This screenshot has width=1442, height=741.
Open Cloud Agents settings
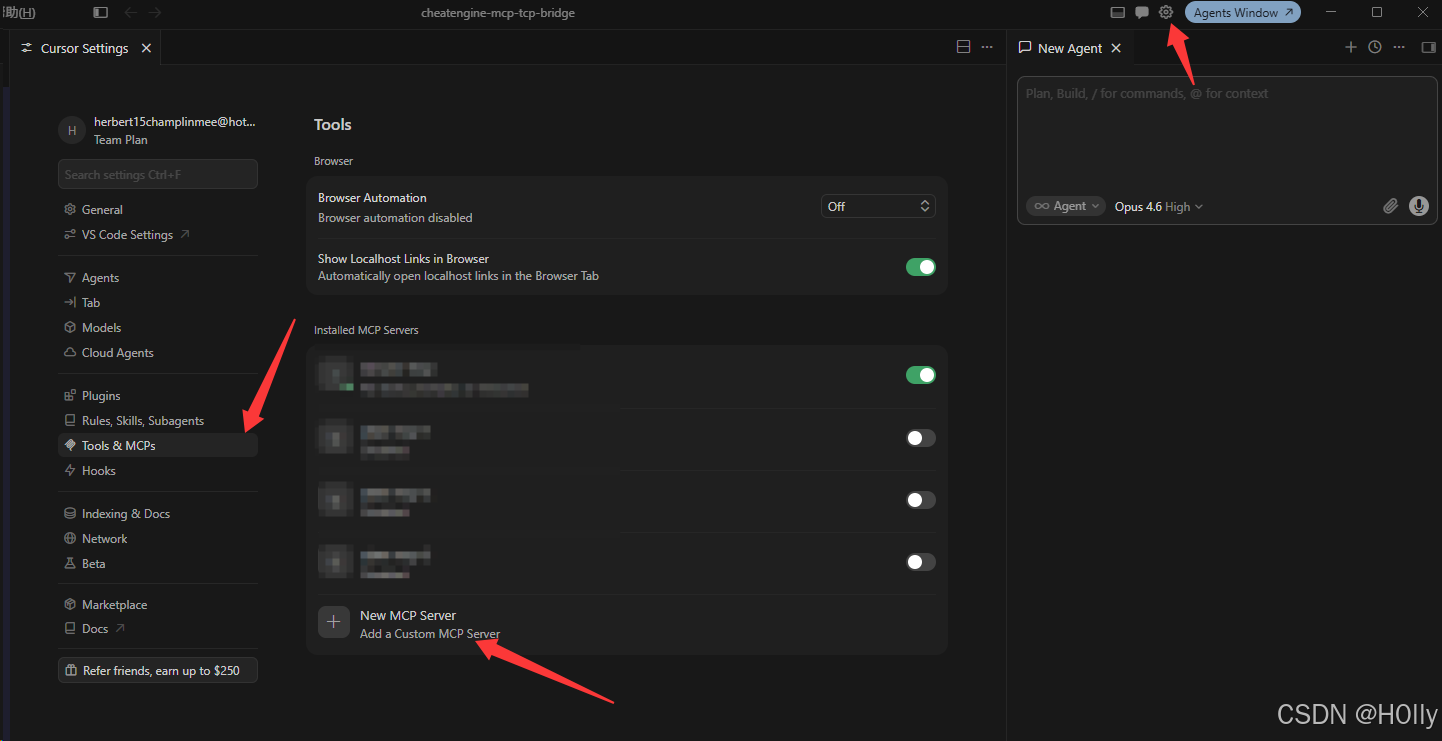pyautogui.click(x=158, y=353)
